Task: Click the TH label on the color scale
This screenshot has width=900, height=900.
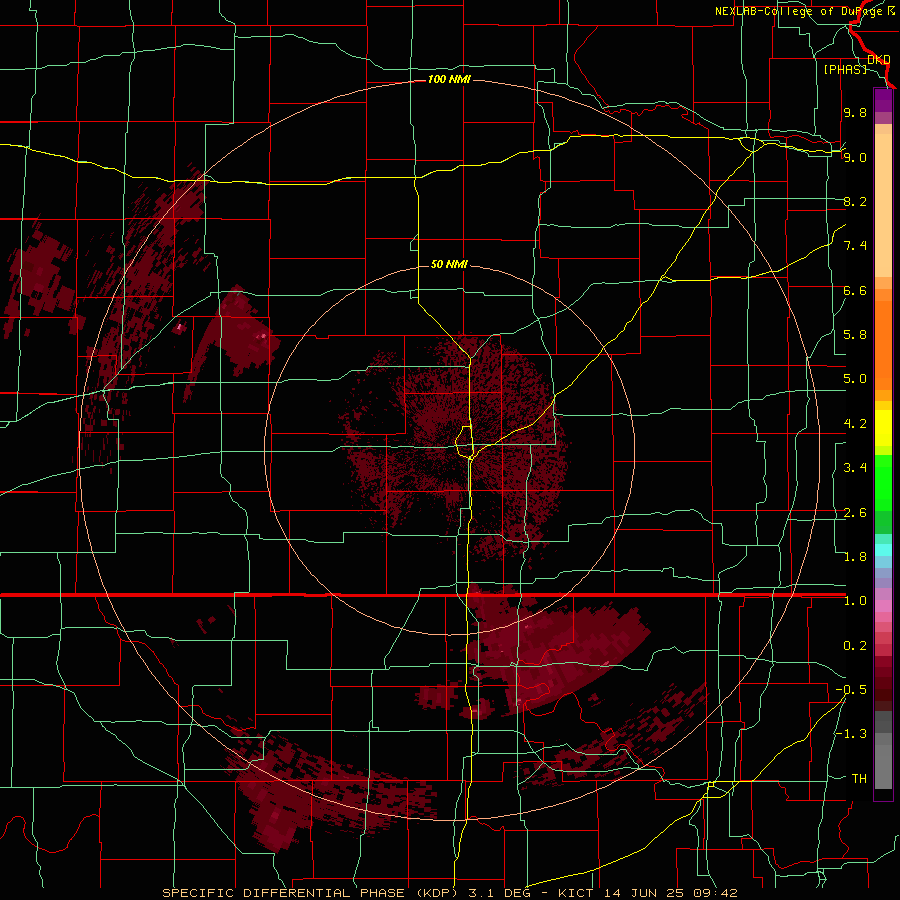Action: coord(859,779)
